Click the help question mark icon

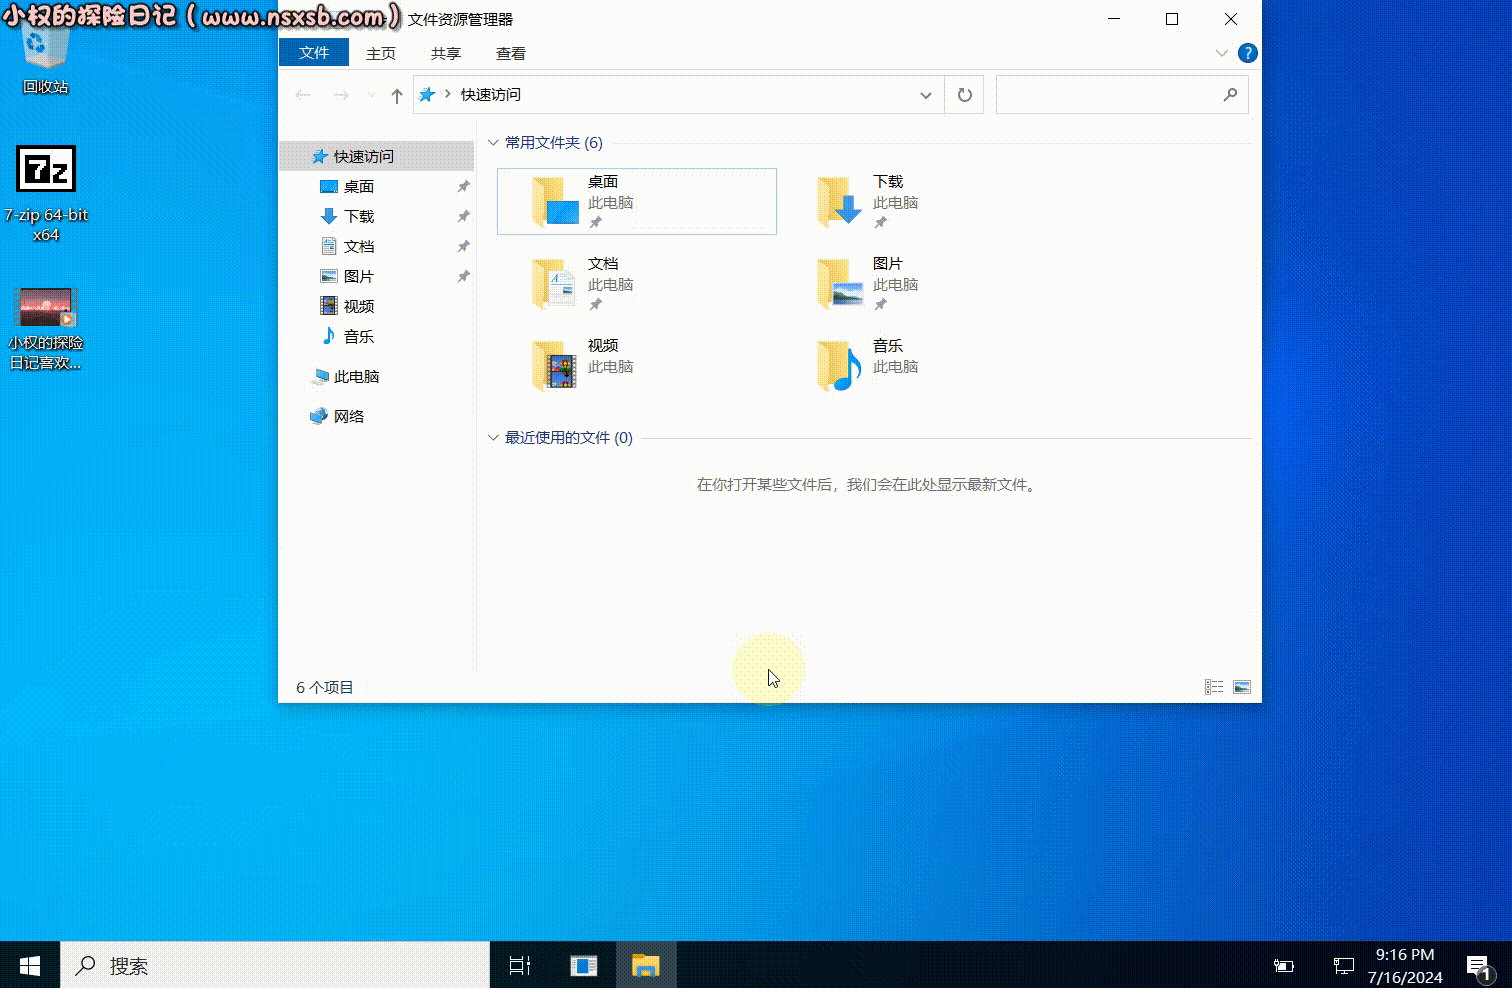click(x=1247, y=53)
